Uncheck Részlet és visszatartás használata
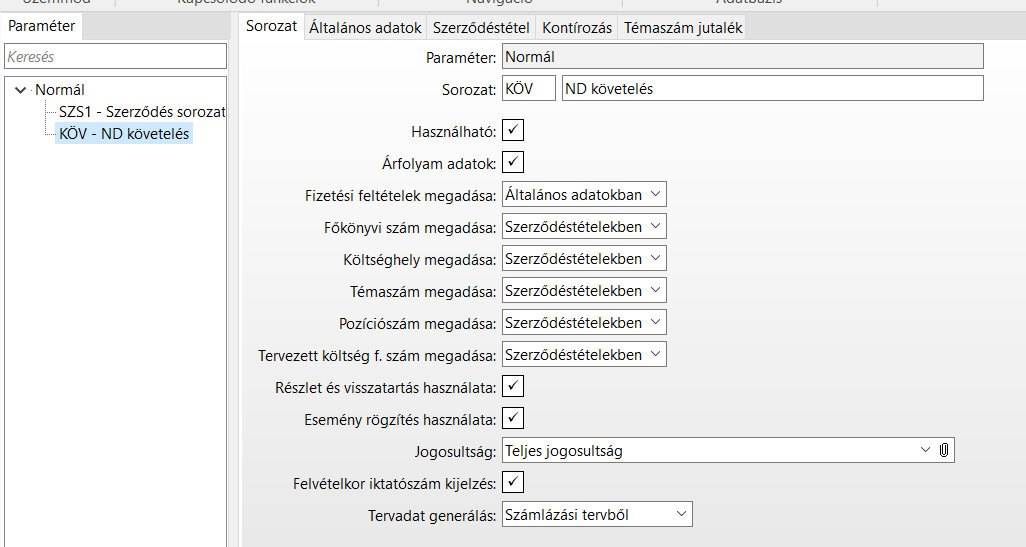Screen dimensions: 1026x547 (513, 386)
